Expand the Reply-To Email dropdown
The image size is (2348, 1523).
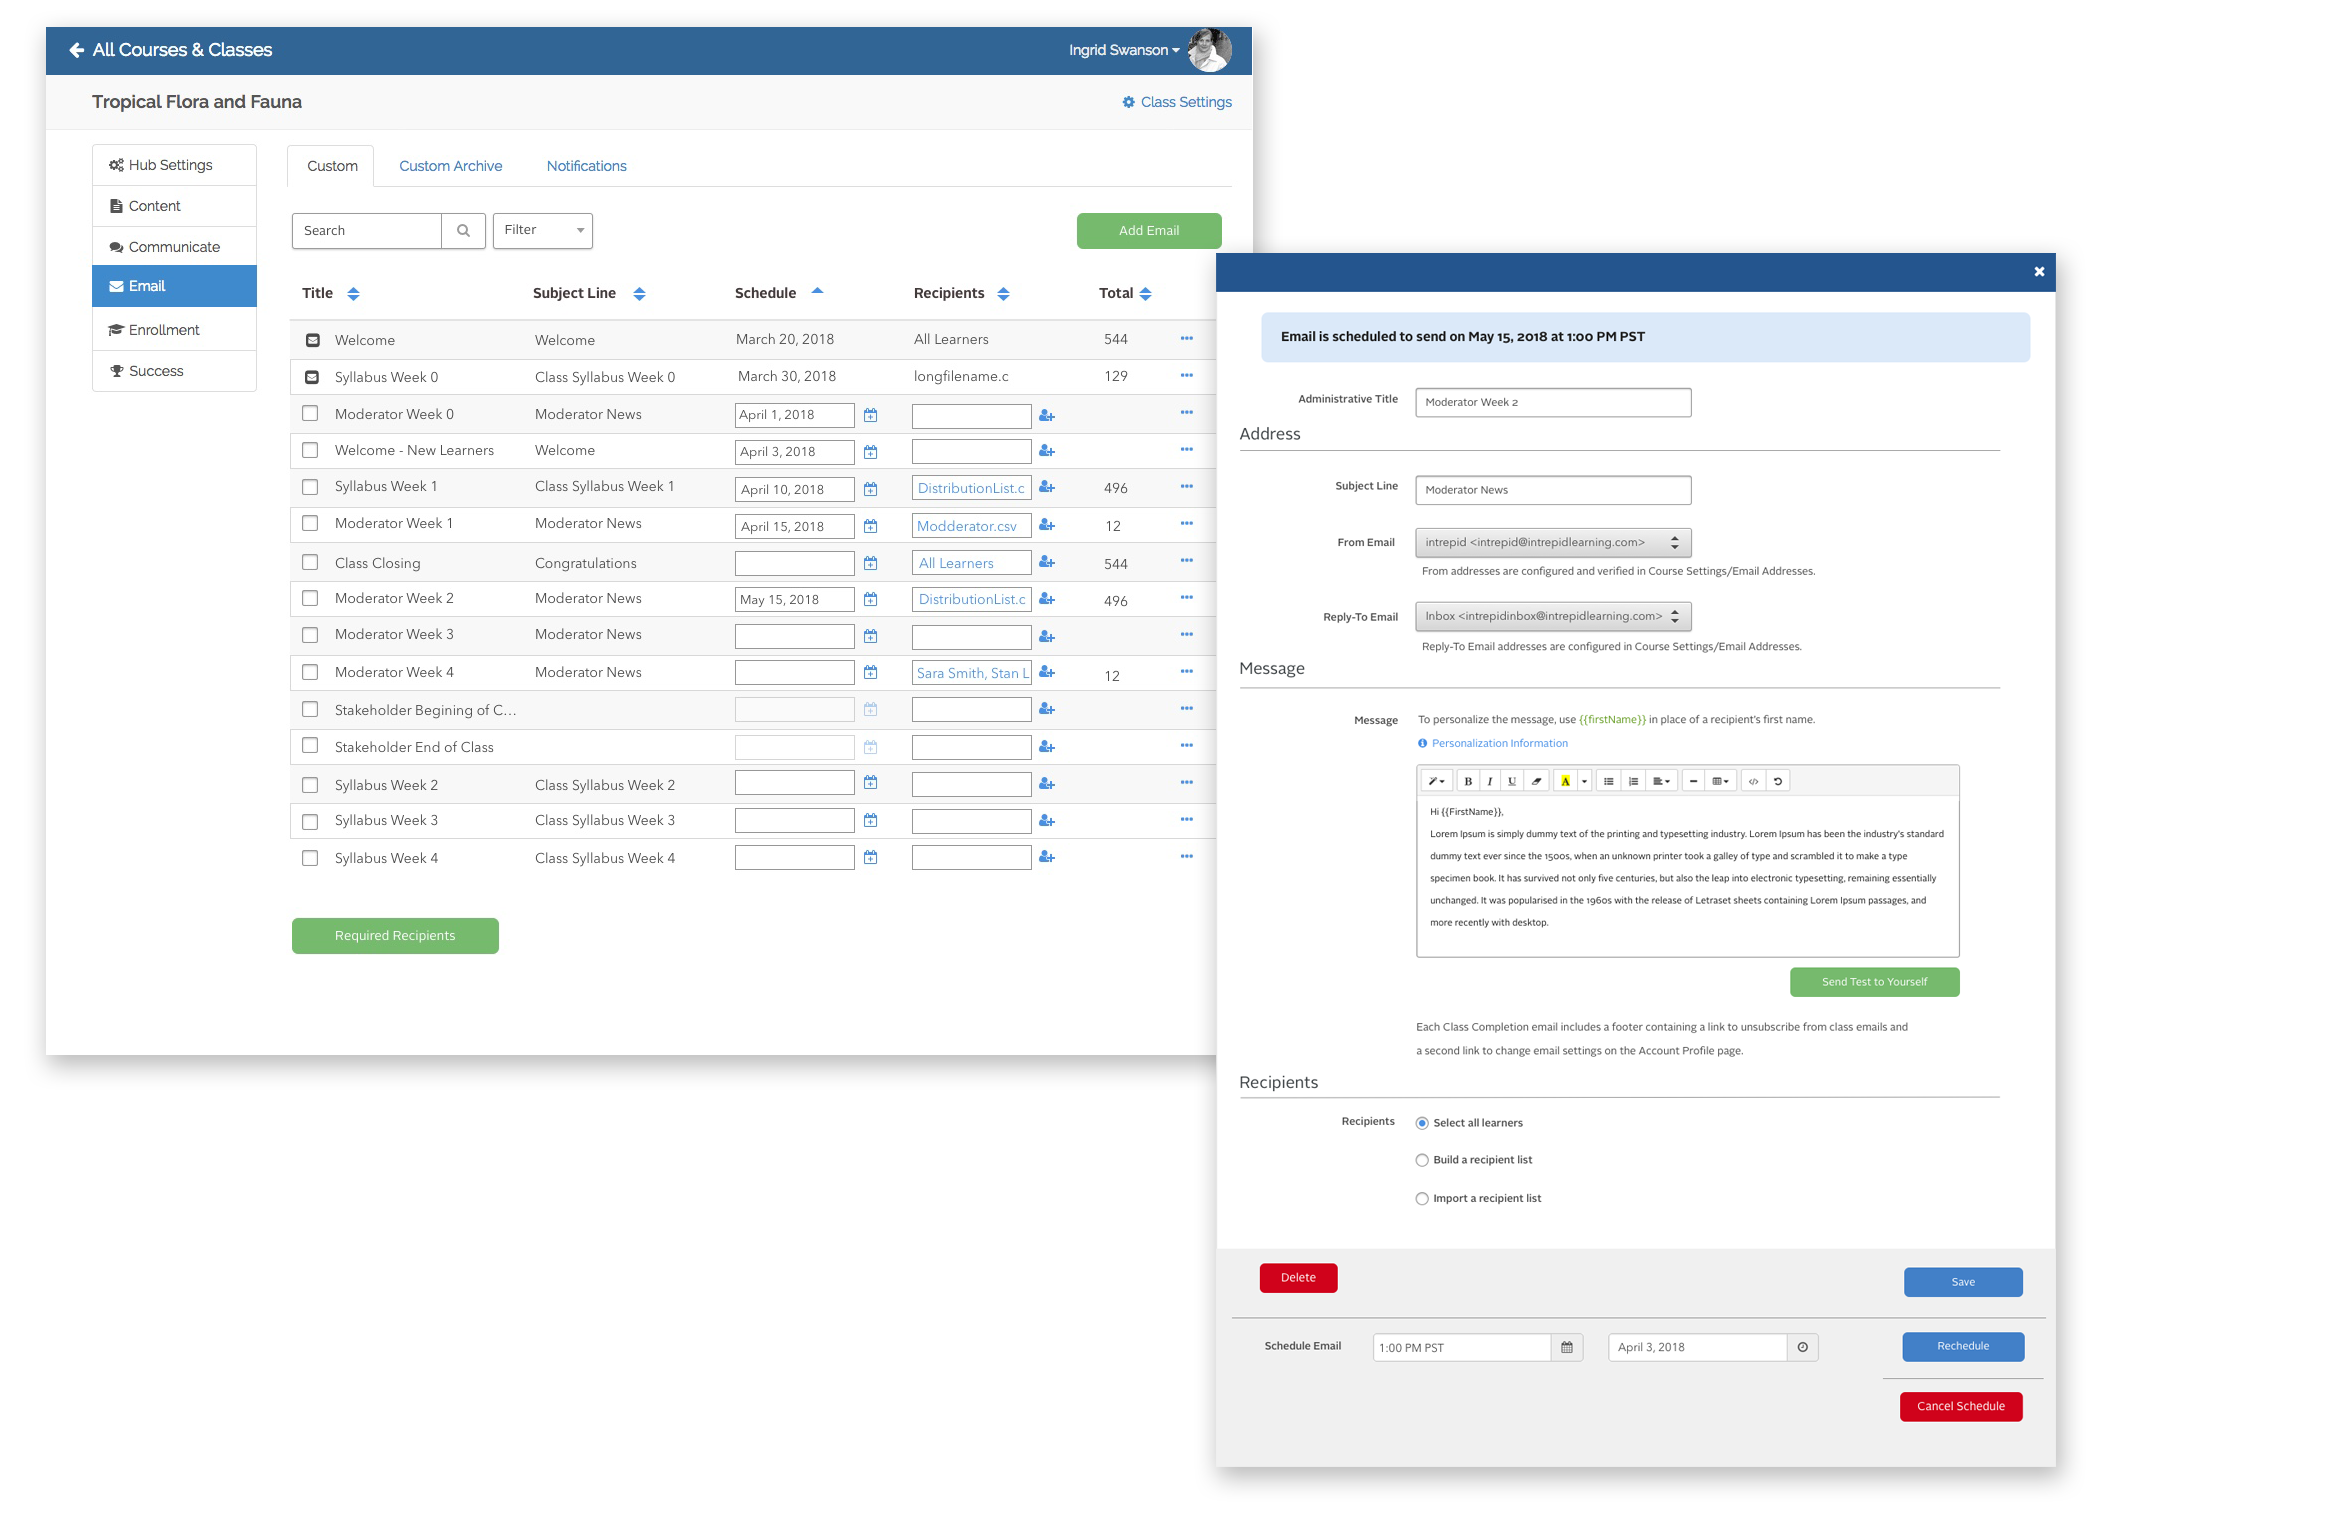click(1552, 616)
